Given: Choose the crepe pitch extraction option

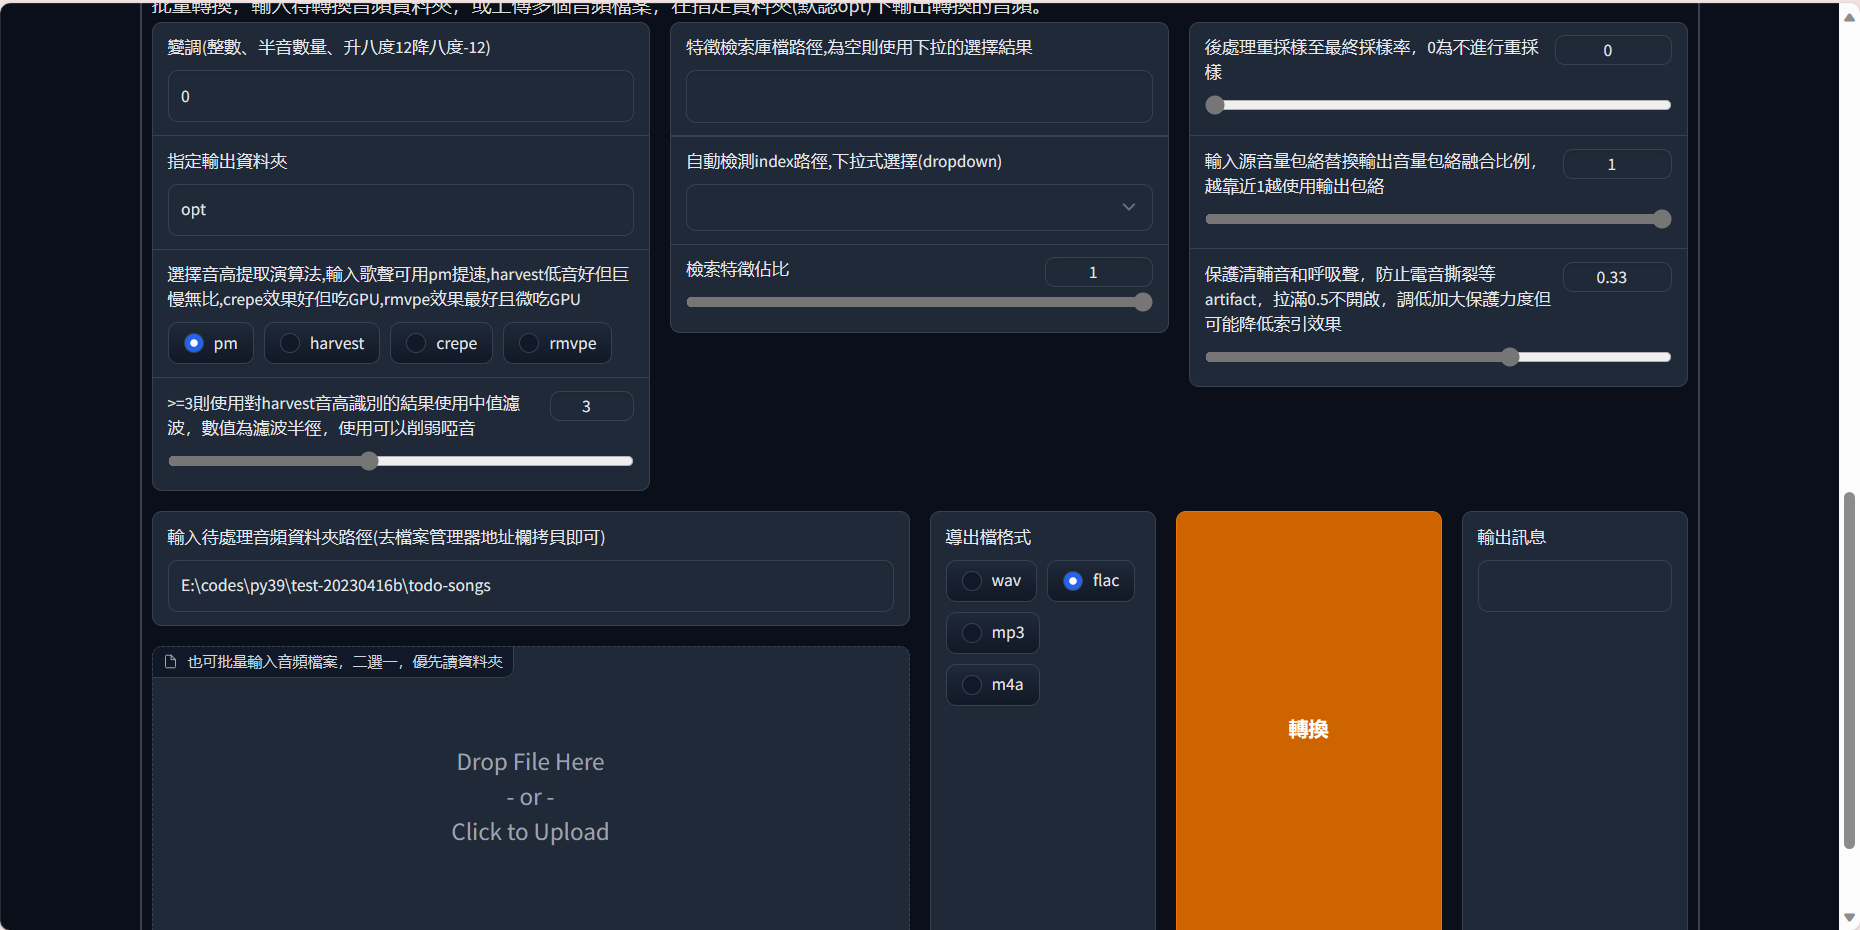Looking at the screenshot, I should point(441,343).
